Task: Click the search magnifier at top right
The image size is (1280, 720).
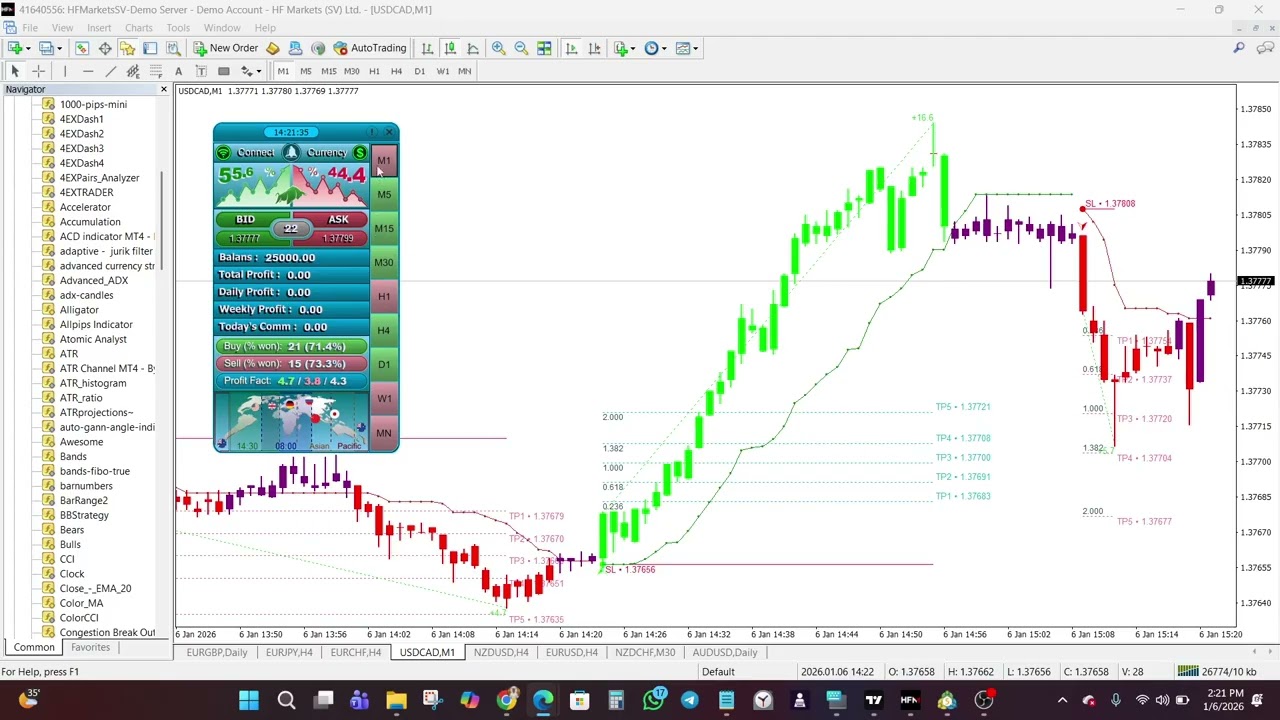Action: [1239, 48]
